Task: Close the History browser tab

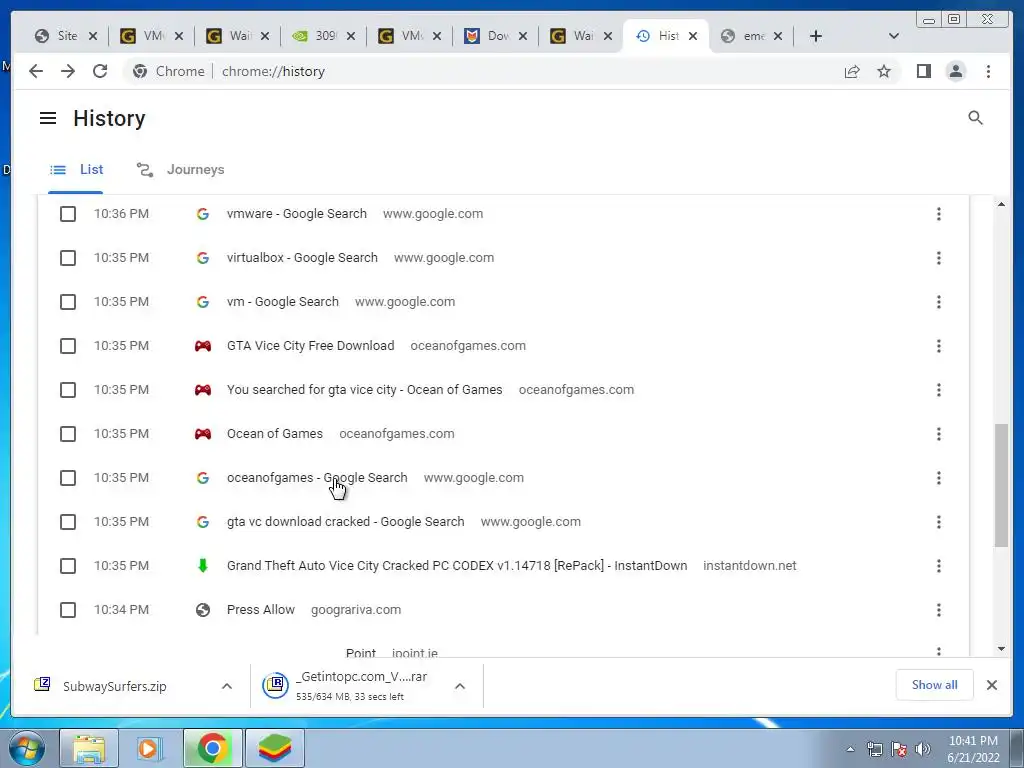Action: 693,36
